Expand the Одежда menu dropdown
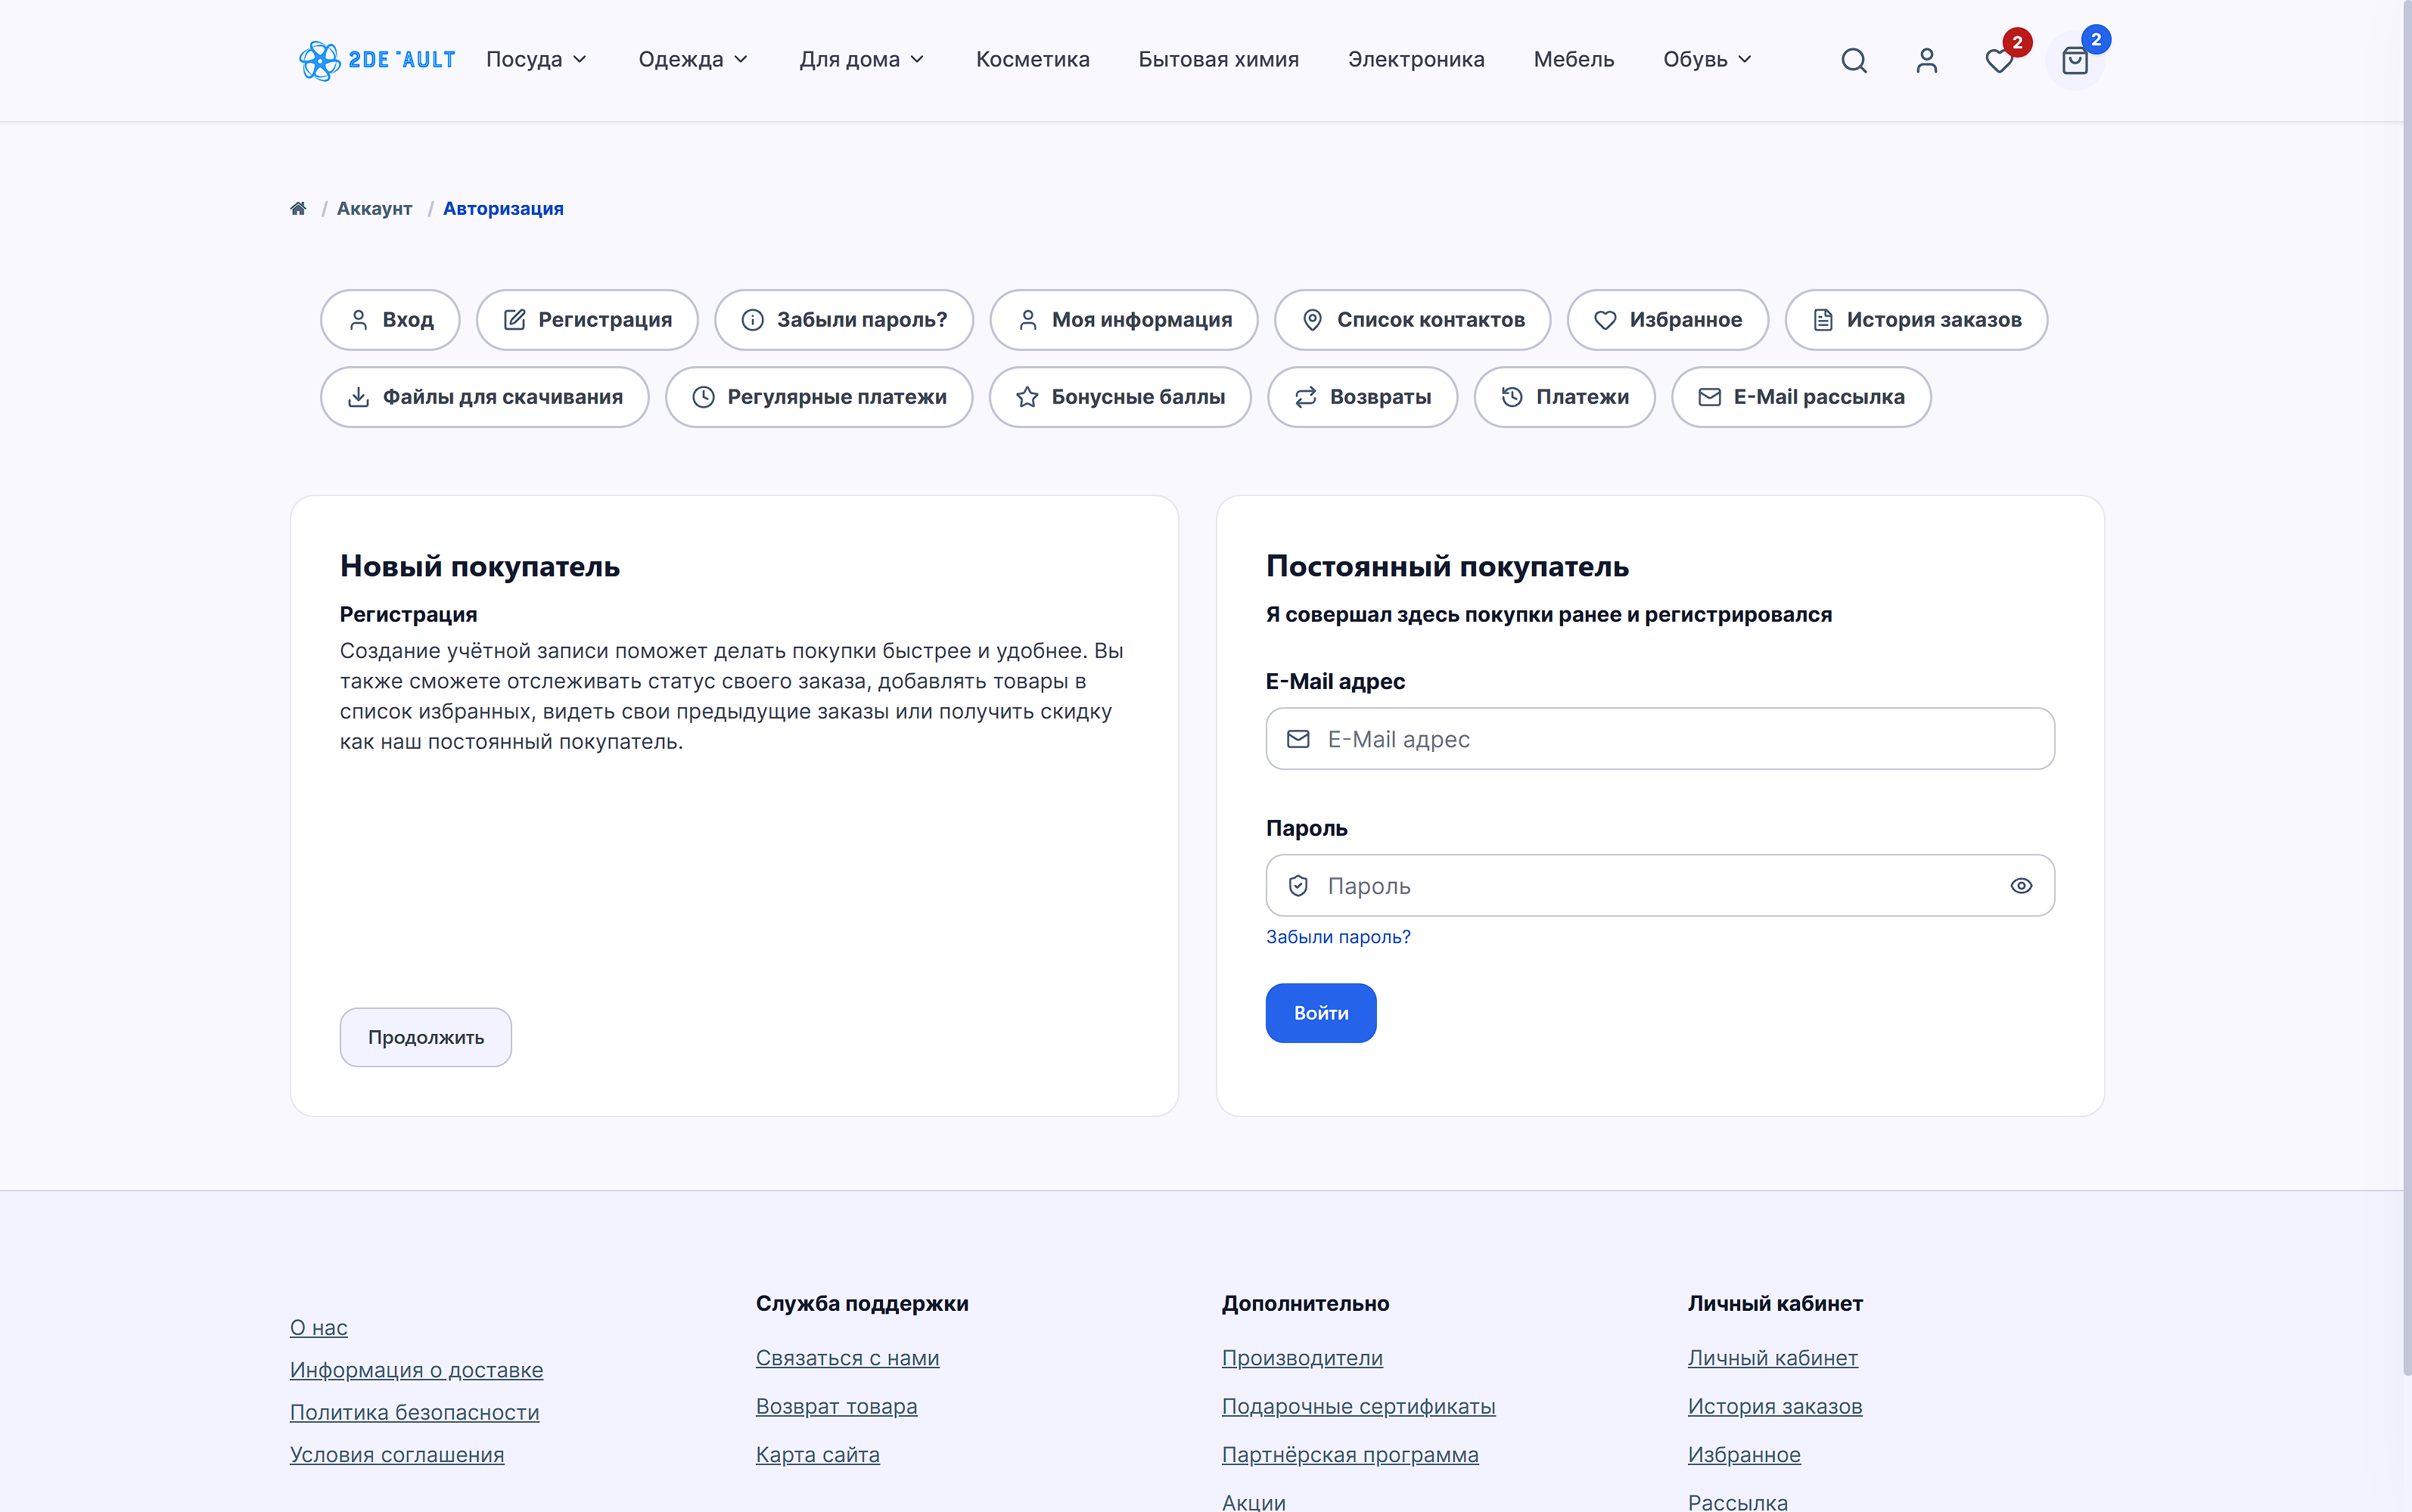This screenshot has width=2412, height=1512. pos(694,60)
